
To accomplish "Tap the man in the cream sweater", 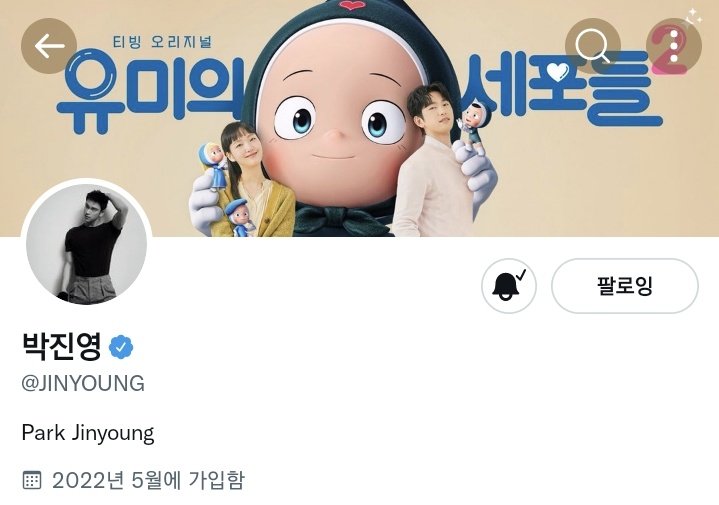I will (431, 161).
